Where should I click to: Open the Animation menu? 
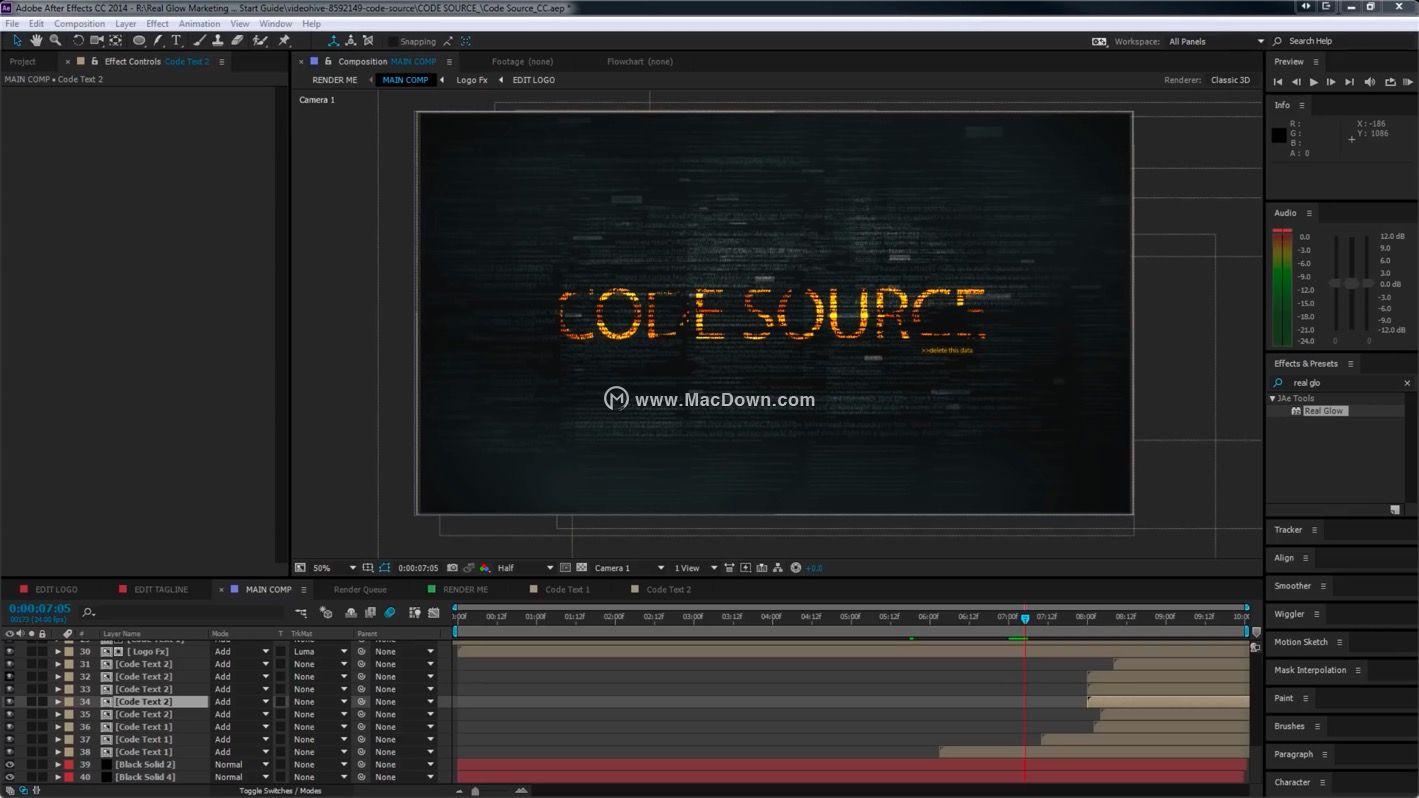tap(199, 24)
